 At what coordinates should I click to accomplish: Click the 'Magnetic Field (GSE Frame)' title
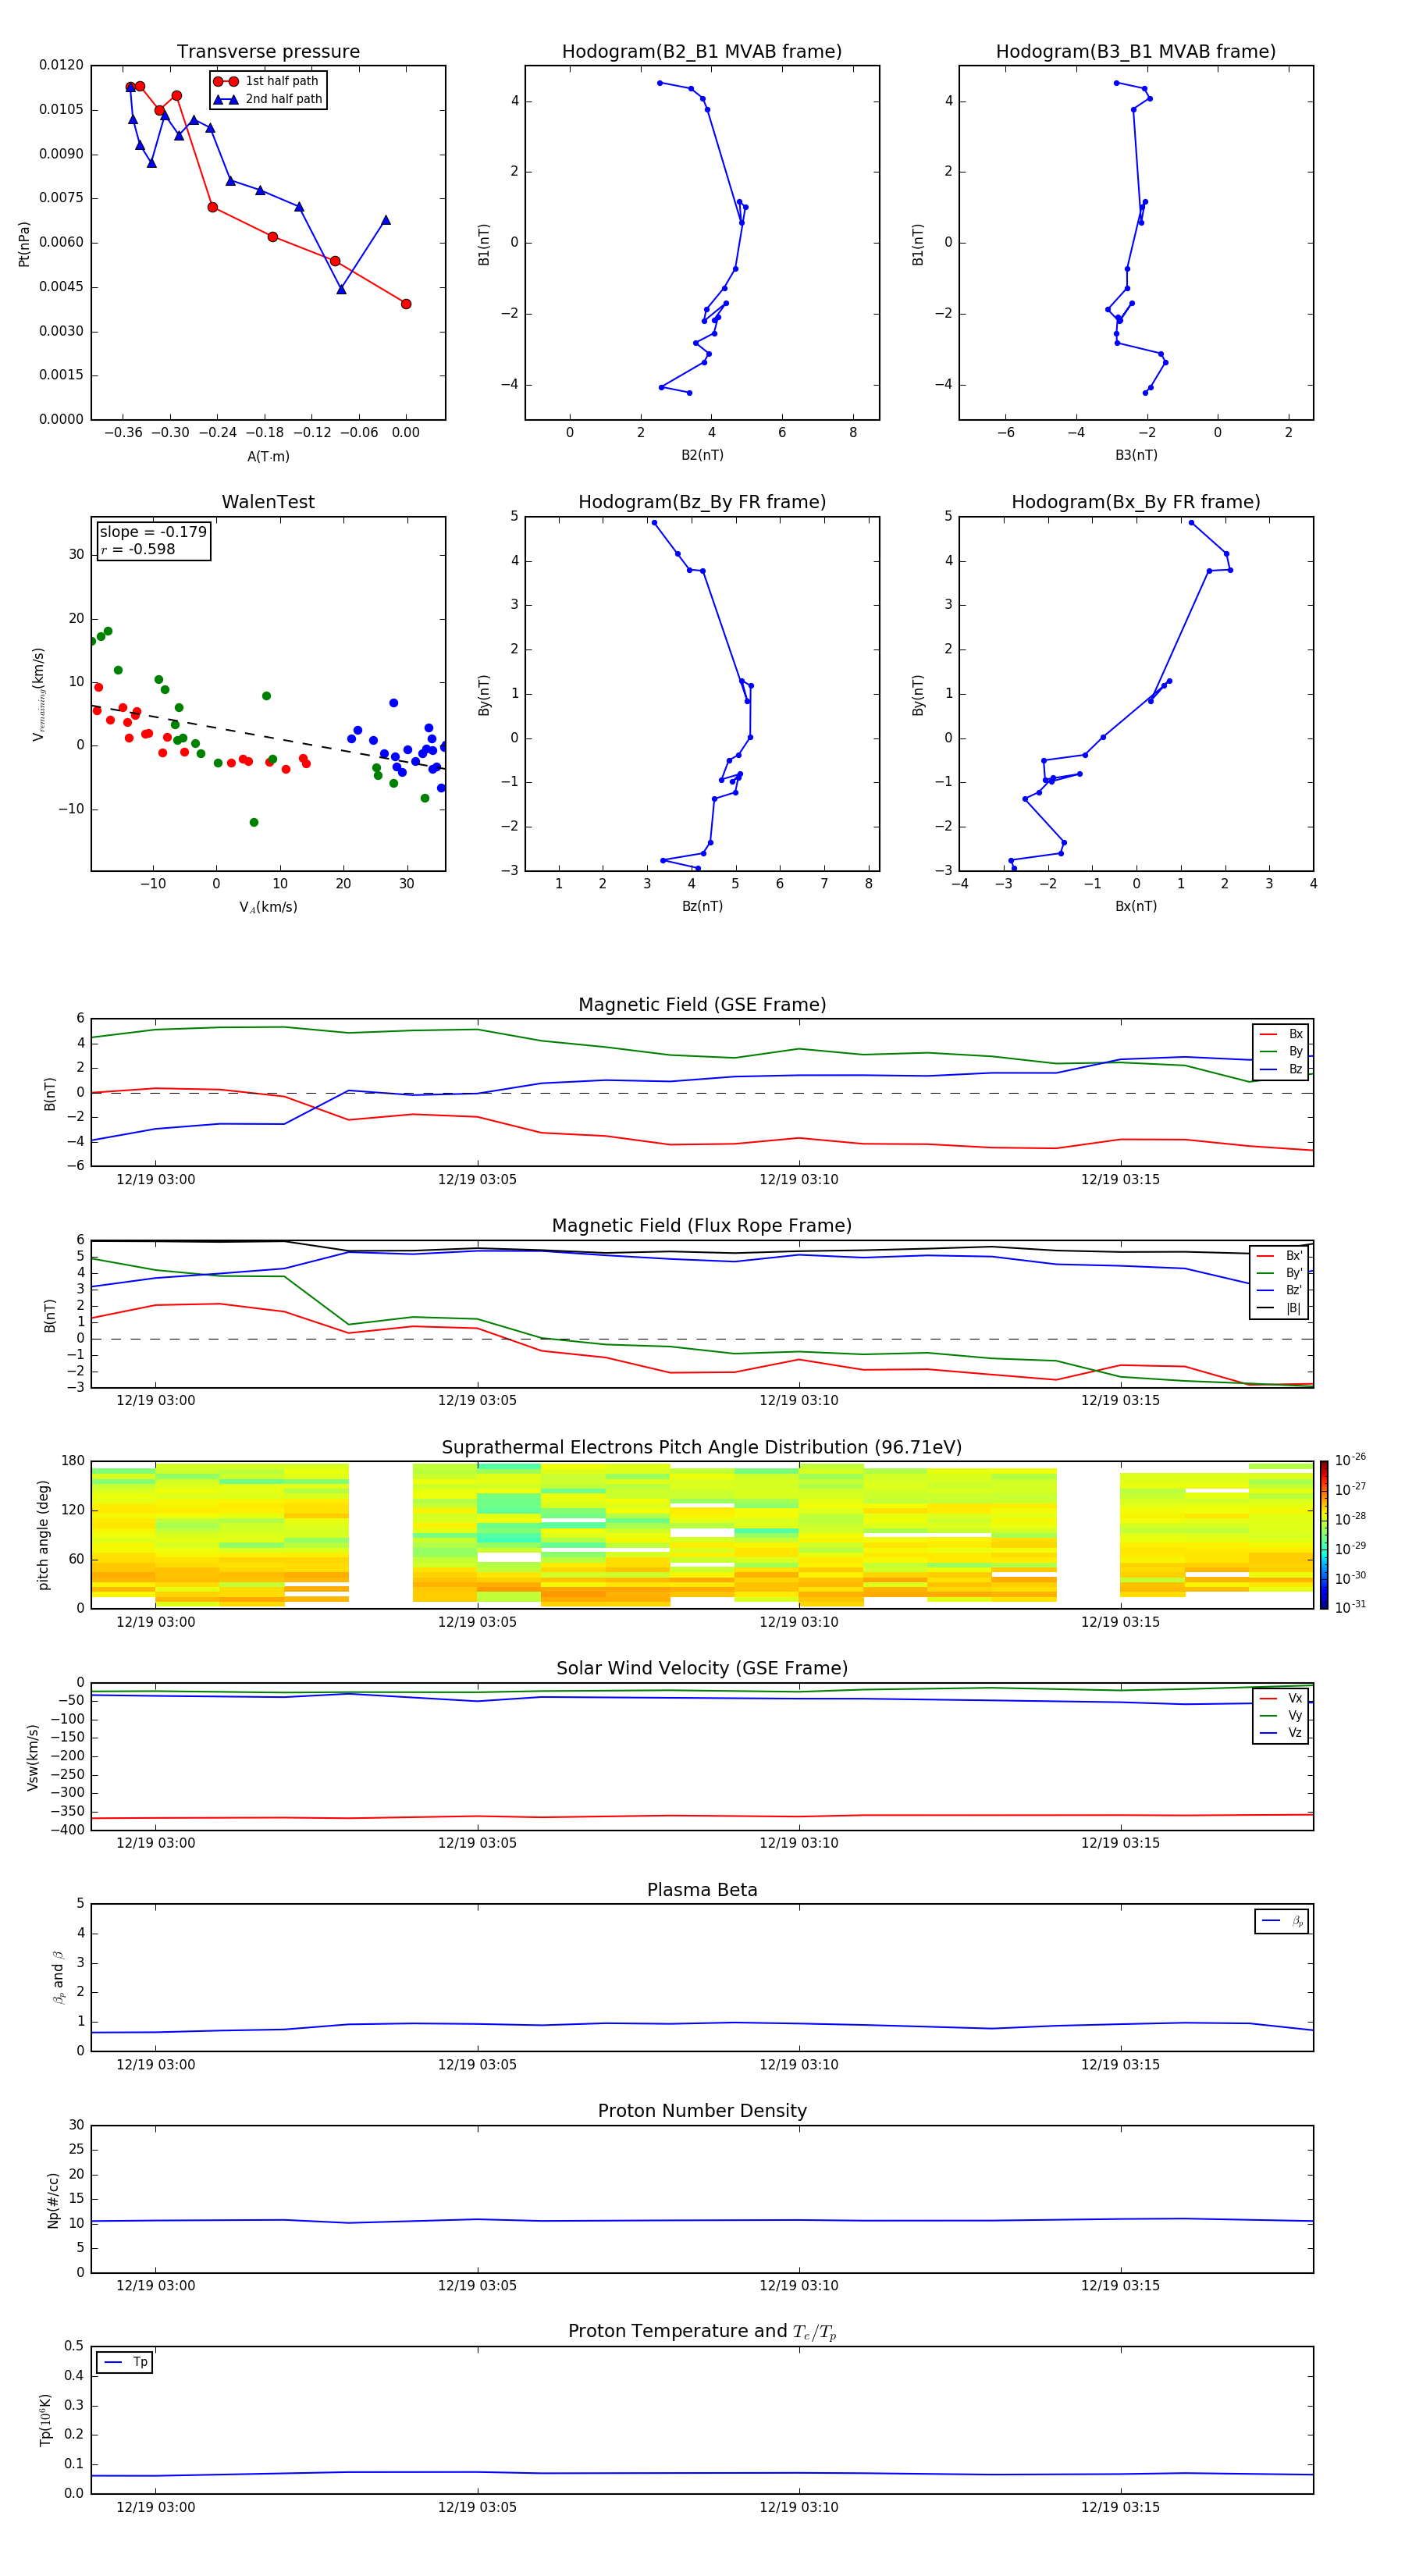(x=702, y=1005)
